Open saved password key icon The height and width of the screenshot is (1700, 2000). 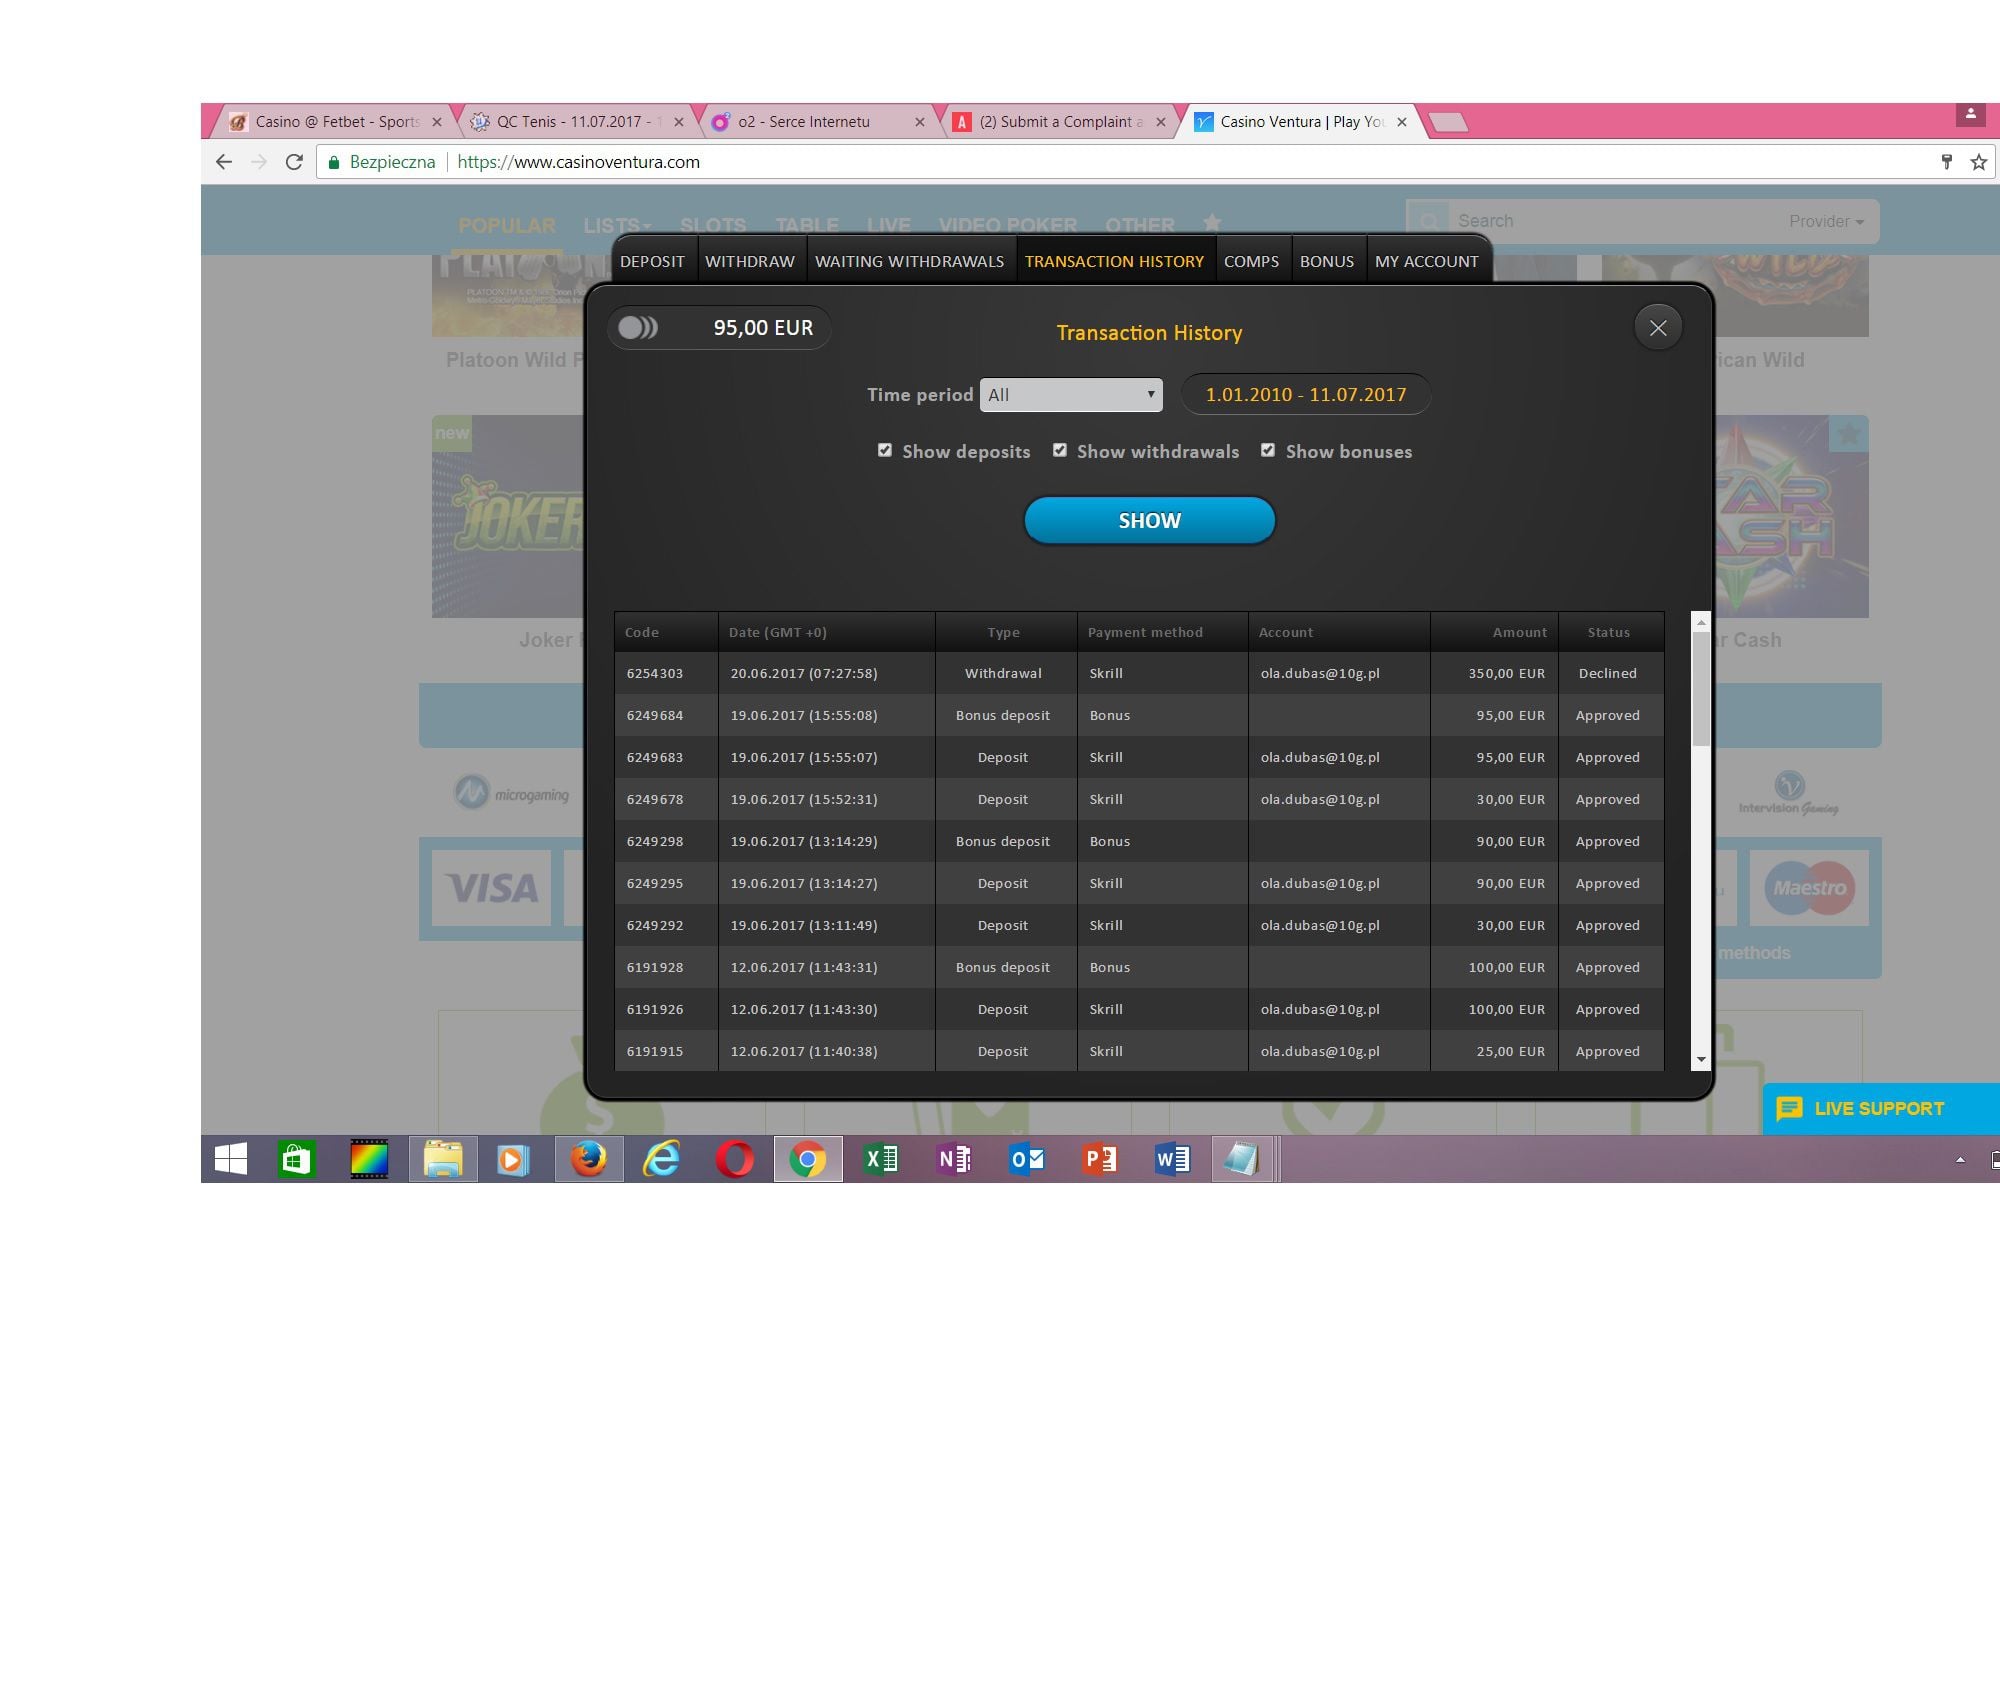pyautogui.click(x=1946, y=162)
